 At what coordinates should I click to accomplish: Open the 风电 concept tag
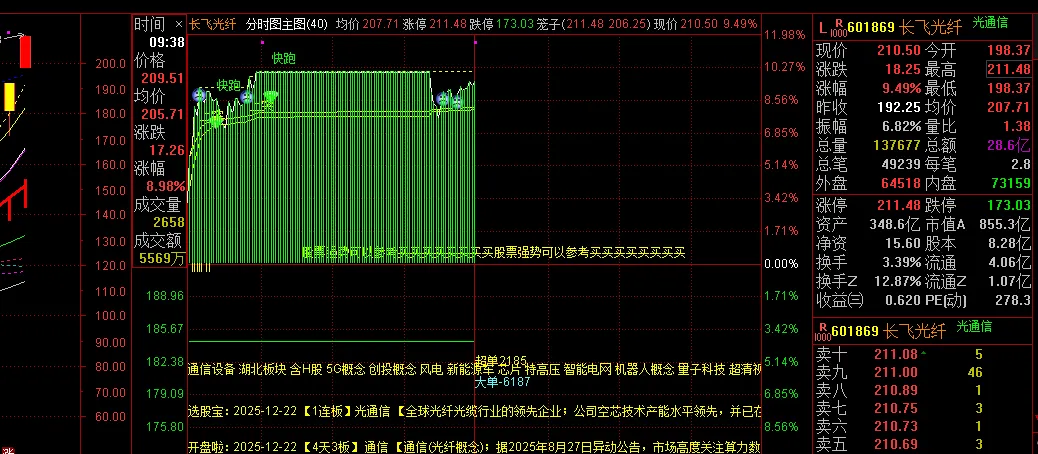click(x=432, y=369)
